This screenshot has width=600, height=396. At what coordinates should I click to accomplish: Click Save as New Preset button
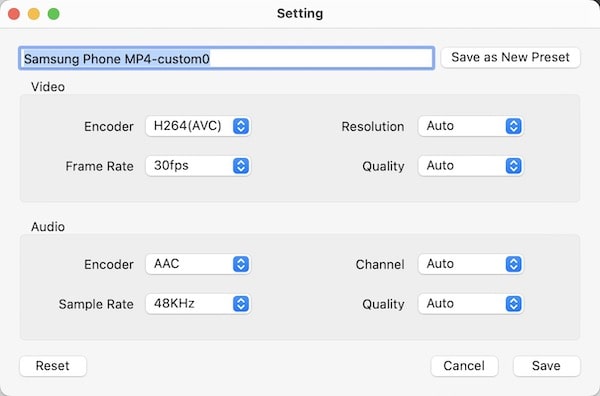click(510, 57)
